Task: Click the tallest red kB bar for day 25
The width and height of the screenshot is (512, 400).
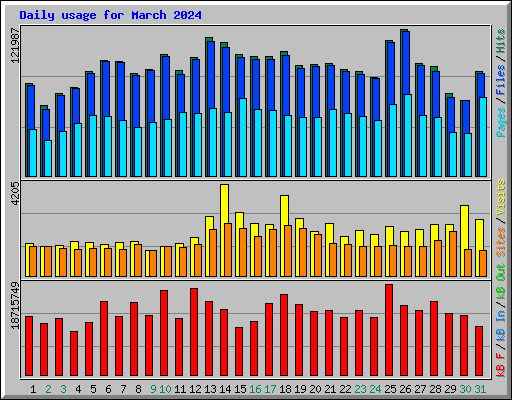Action: (x=389, y=330)
